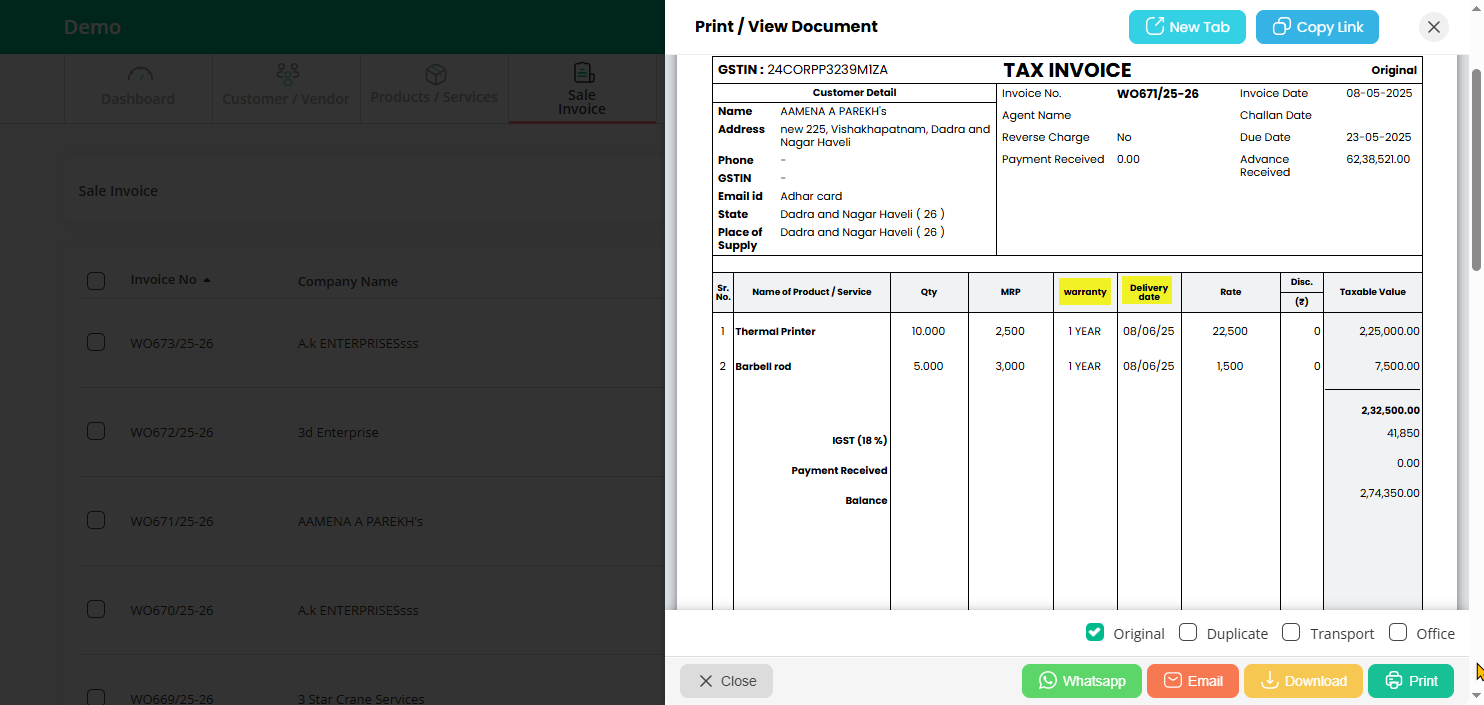Sort by Invoice No column arrow
Screen dimensions: 1484x705
click(x=207, y=280)
